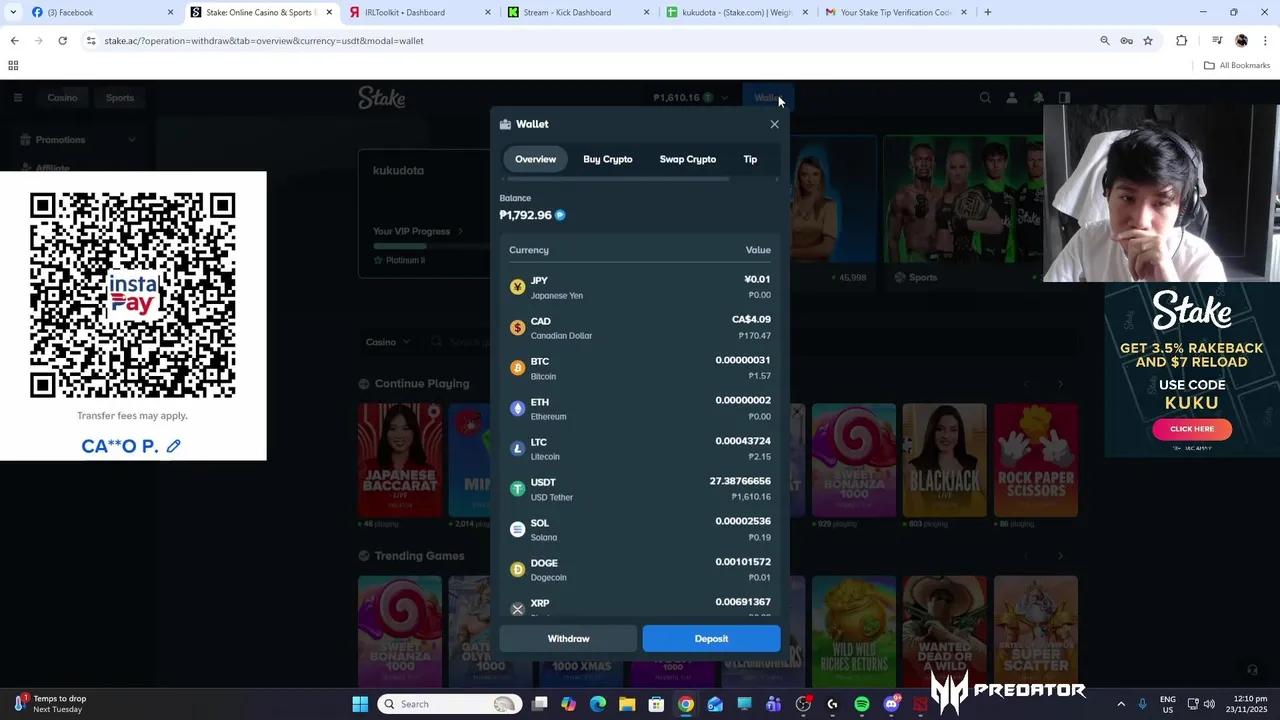This screenshot has width=1280, height=720.
Task: Open the browser extensions puzzle icon
Action: click(x=1182, y=41)
